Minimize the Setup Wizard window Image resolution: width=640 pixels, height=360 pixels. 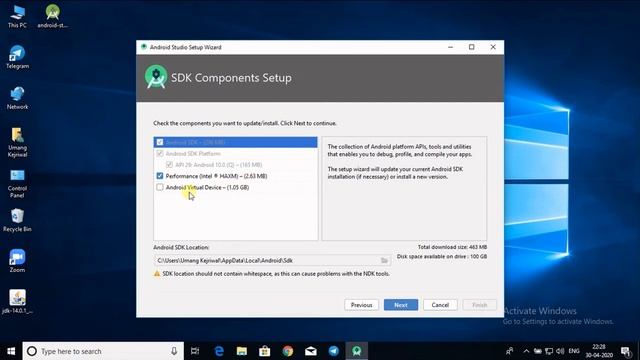pos(450,47)
